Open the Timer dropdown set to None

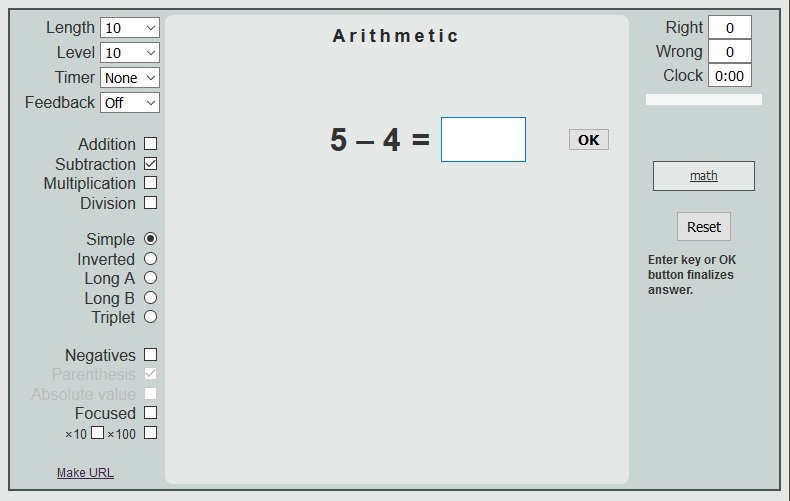(130, 78)
